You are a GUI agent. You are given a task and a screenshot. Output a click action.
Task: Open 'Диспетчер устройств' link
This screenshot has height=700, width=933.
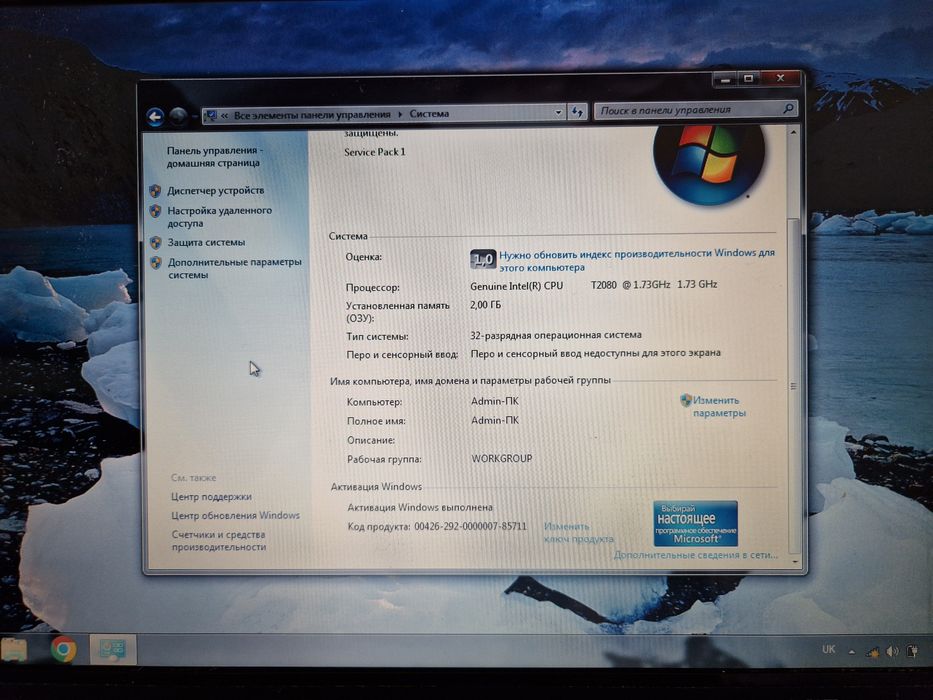tap(215, 190)
